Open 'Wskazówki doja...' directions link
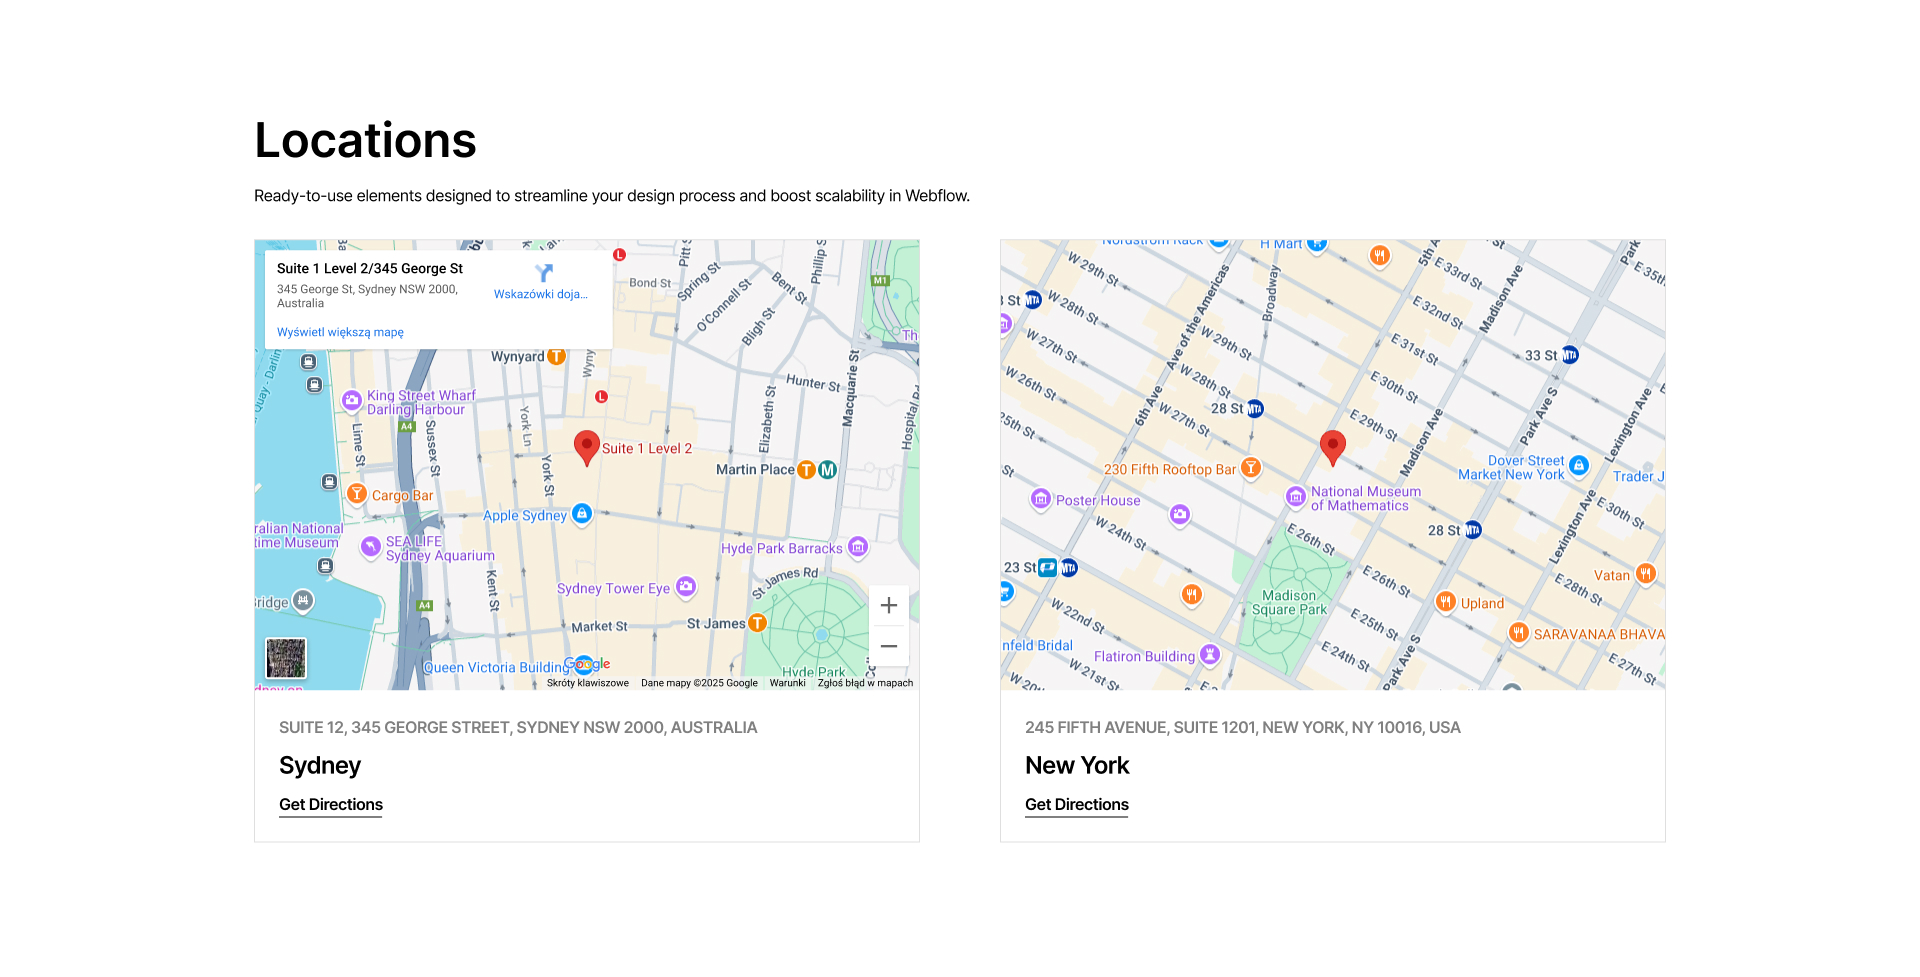The width and height of the screenshot is (1920, 977). pyautogui.click(x=541, y=294)
